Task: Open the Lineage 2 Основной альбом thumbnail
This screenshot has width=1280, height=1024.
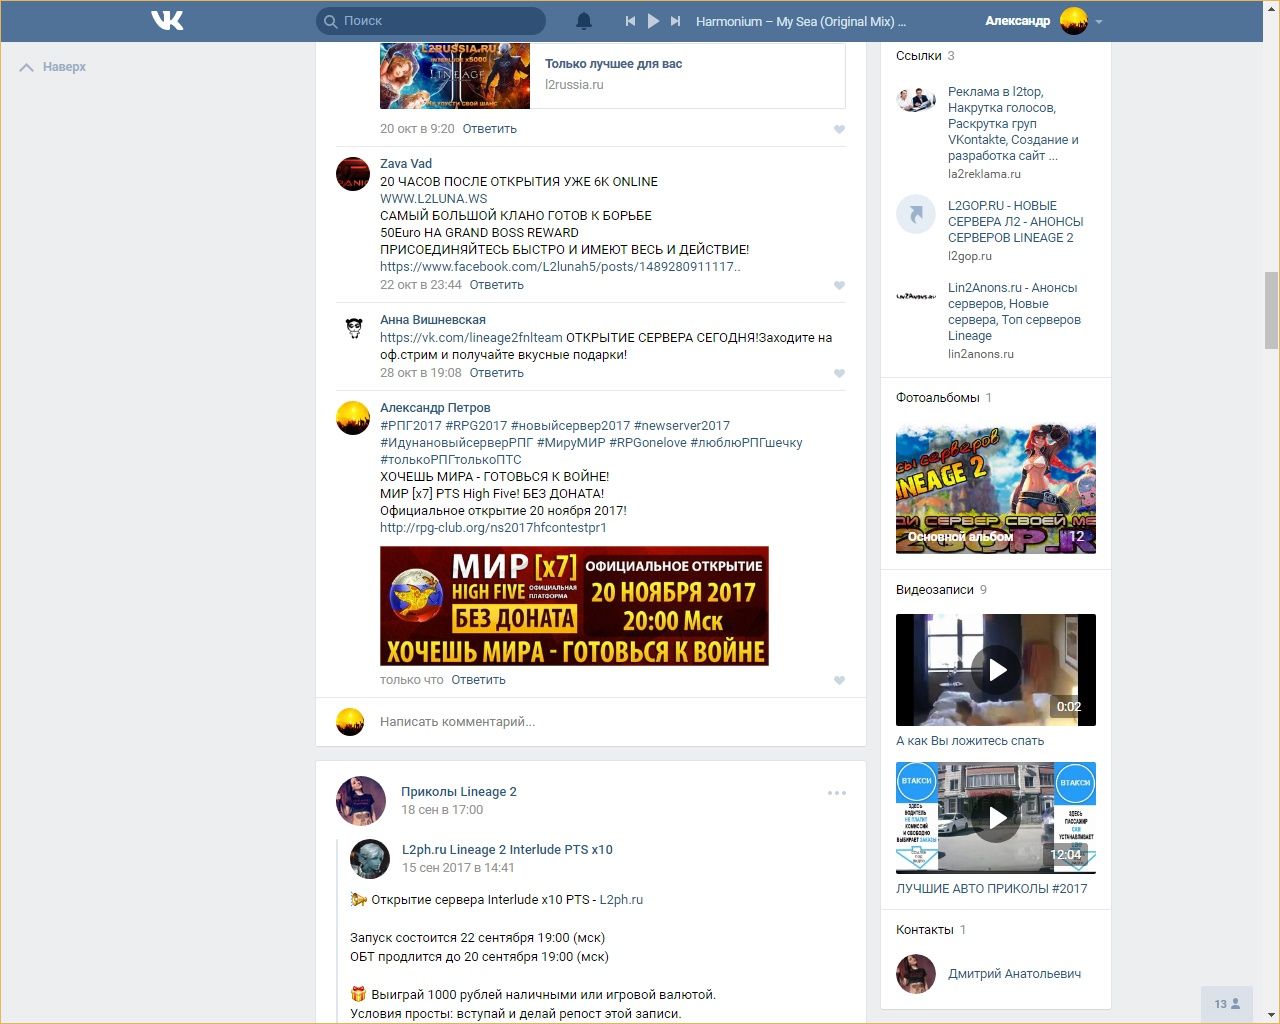Action: click(x=996, y=489)
